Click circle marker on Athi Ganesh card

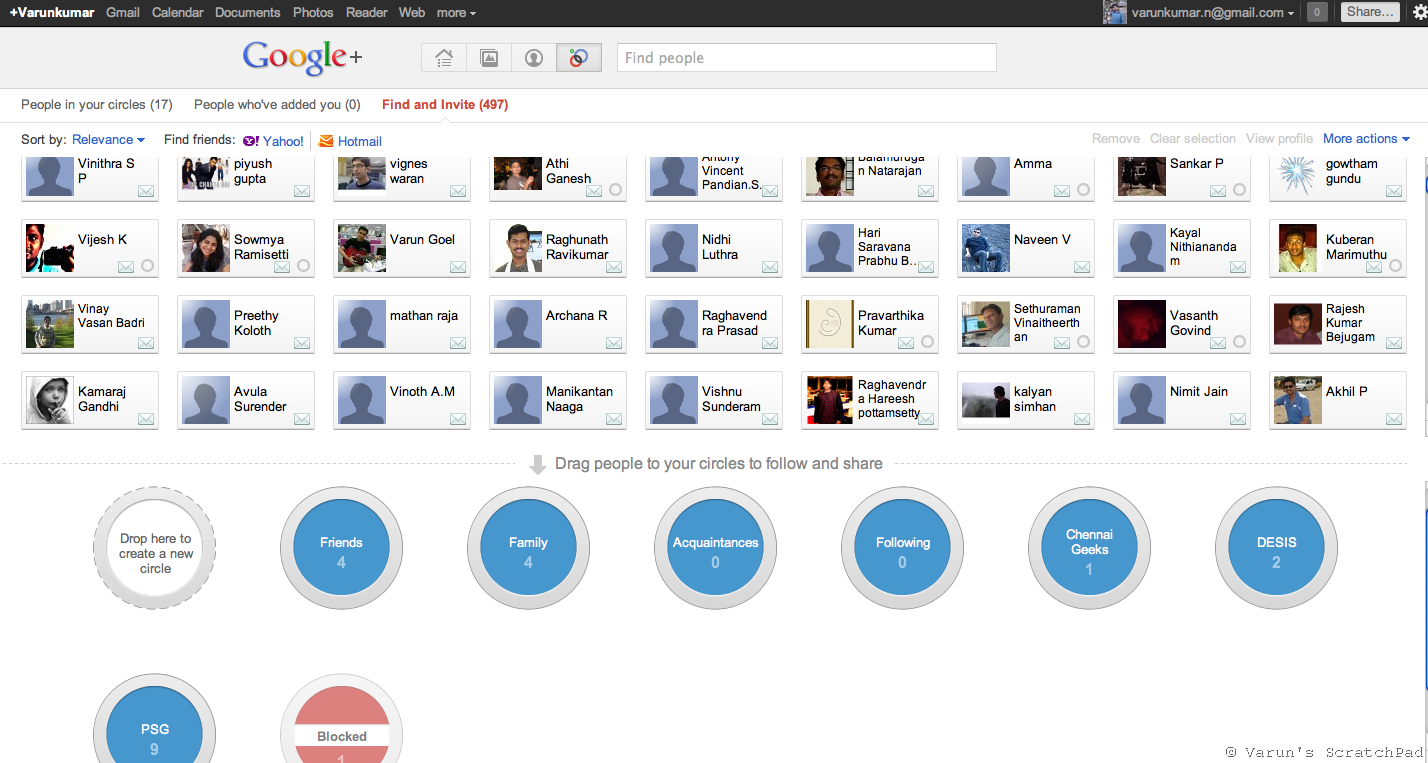[615, 190]
